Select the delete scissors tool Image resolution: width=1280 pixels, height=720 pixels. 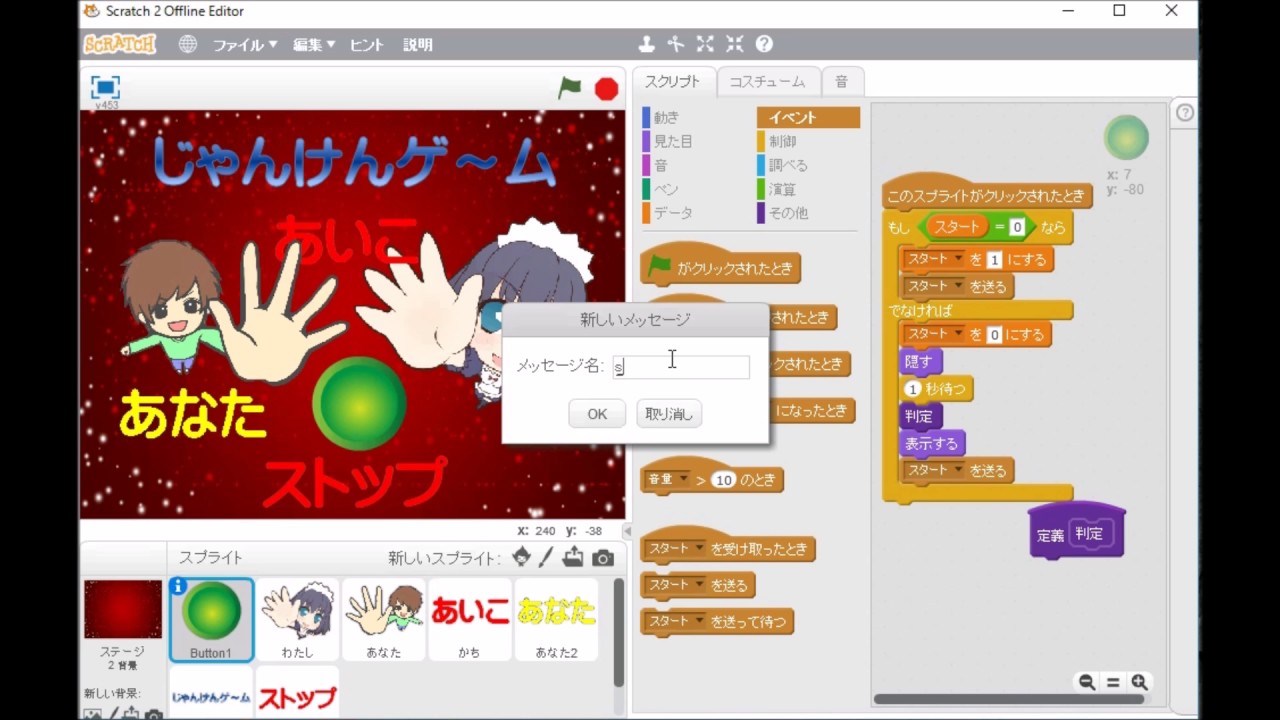tap(676, 44)
